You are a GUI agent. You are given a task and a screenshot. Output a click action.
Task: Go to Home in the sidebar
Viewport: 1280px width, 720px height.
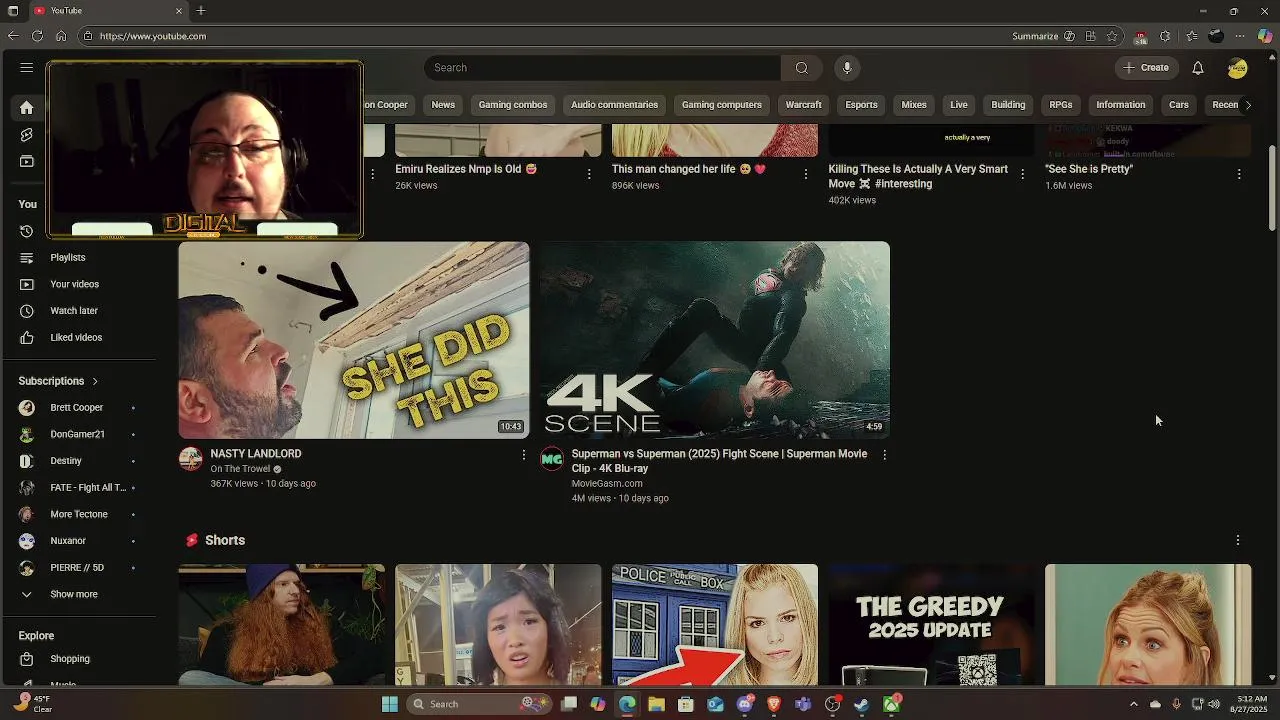pyautogui.click(x=27, y=108)
